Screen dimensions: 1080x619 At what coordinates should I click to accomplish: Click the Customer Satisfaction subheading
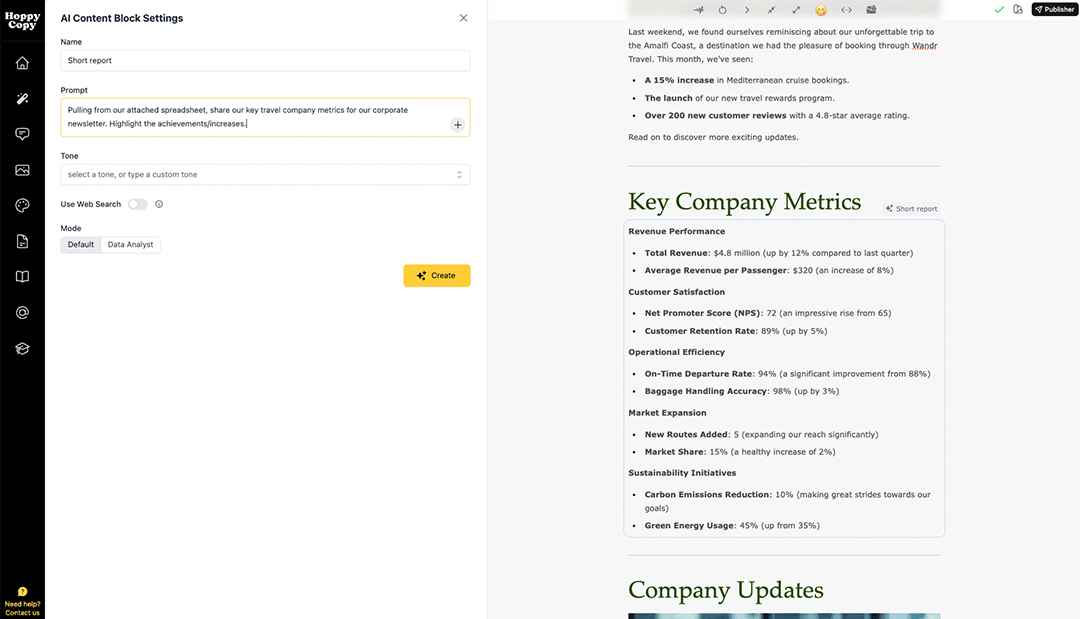(x=676, y=292)
